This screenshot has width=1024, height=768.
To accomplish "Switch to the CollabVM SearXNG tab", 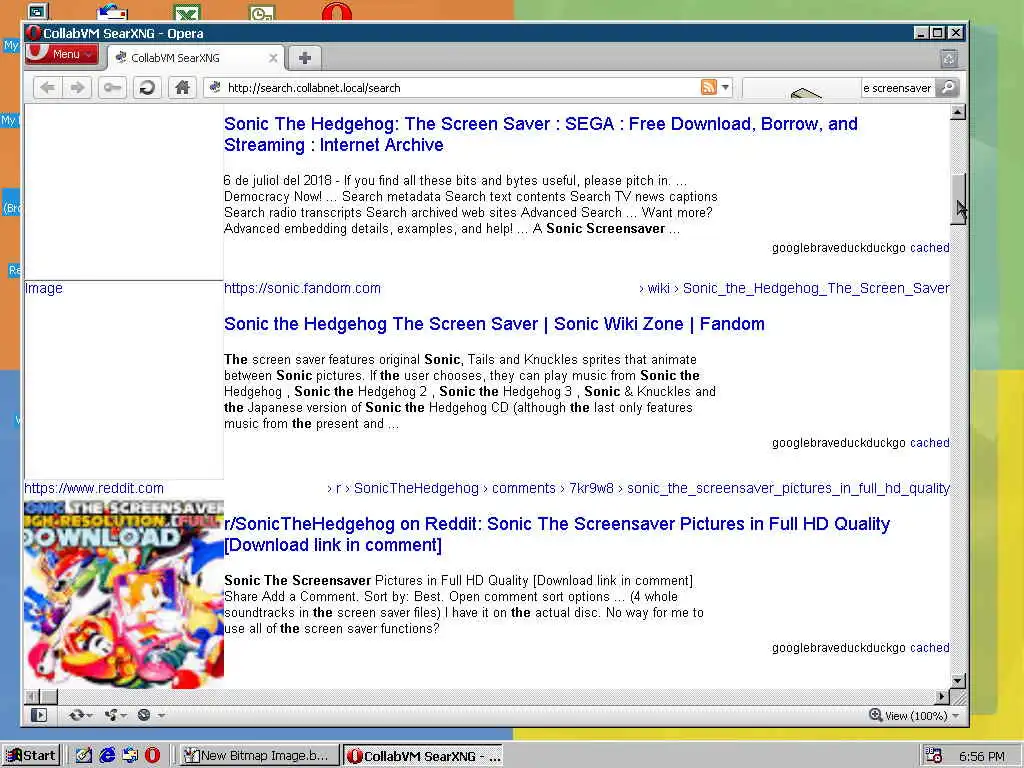I will pos(196,57).
